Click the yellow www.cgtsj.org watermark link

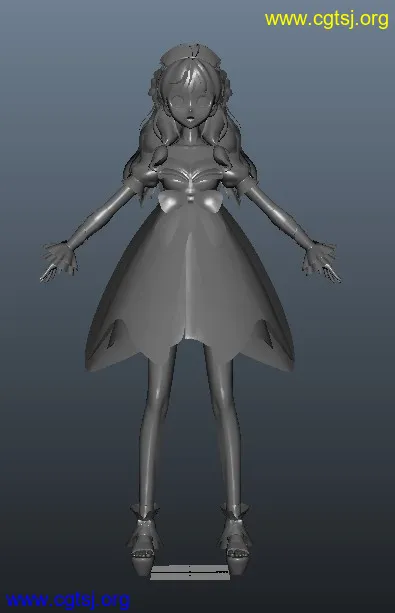point(327,20)
